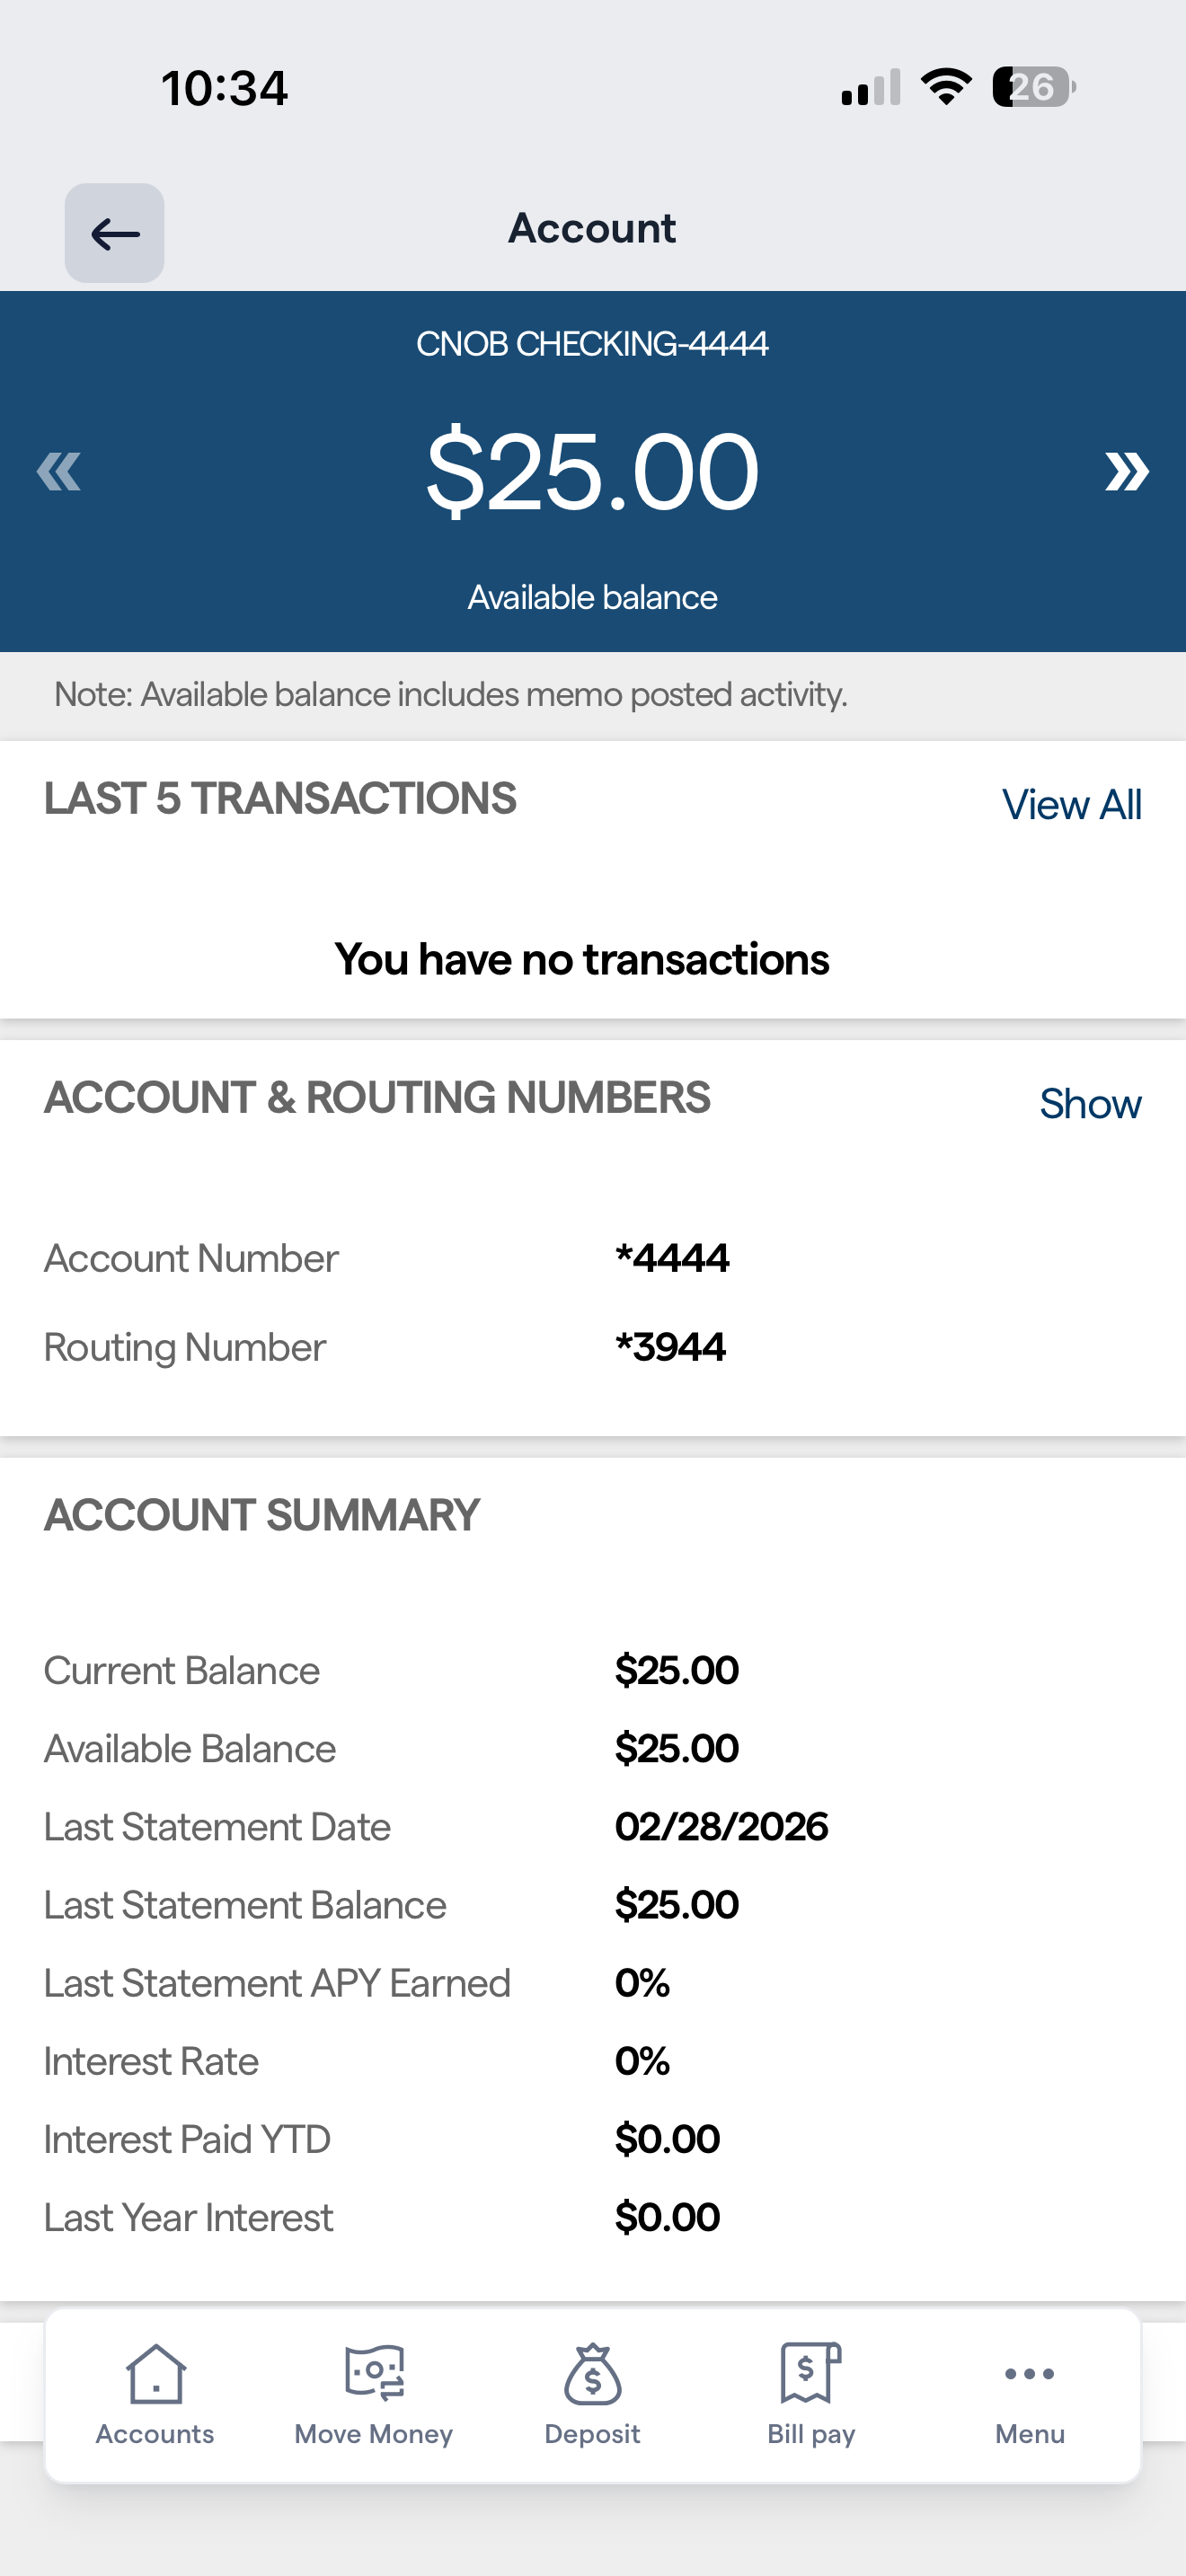
Task: Tap the Wi-Fi status icon
Action: click(946, 87)
